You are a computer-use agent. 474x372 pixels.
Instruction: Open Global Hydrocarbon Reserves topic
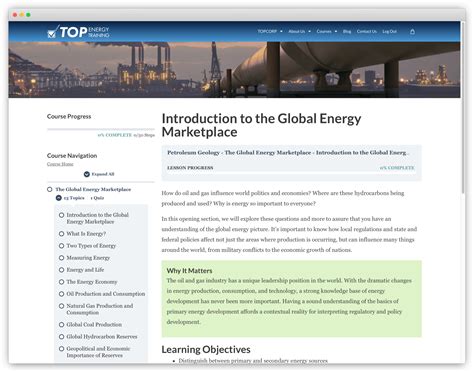(x=102, y=336)
